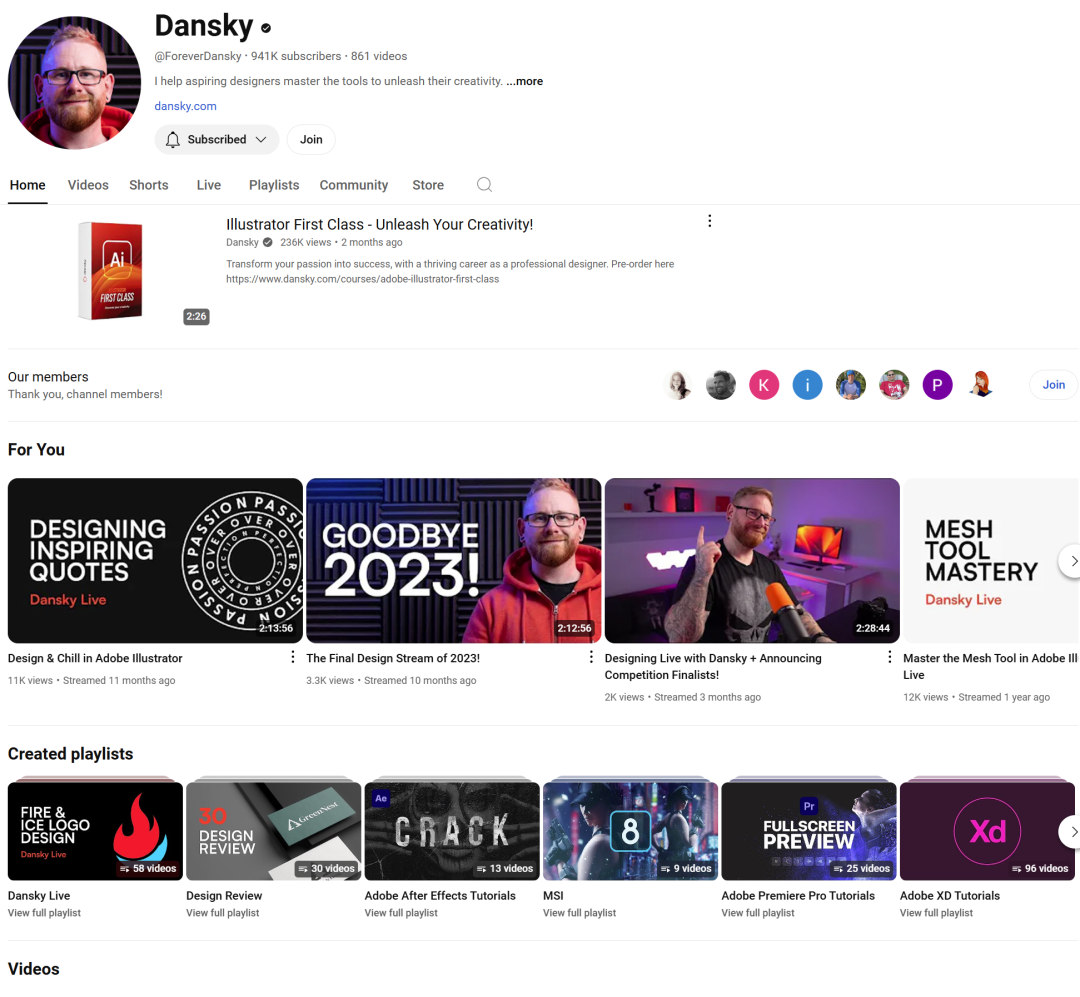This screenshot has width=1080, height=997.
Task: Click the Adobe Premiere Pro Tutorials playlist title
Action: (x=798, y=896)
